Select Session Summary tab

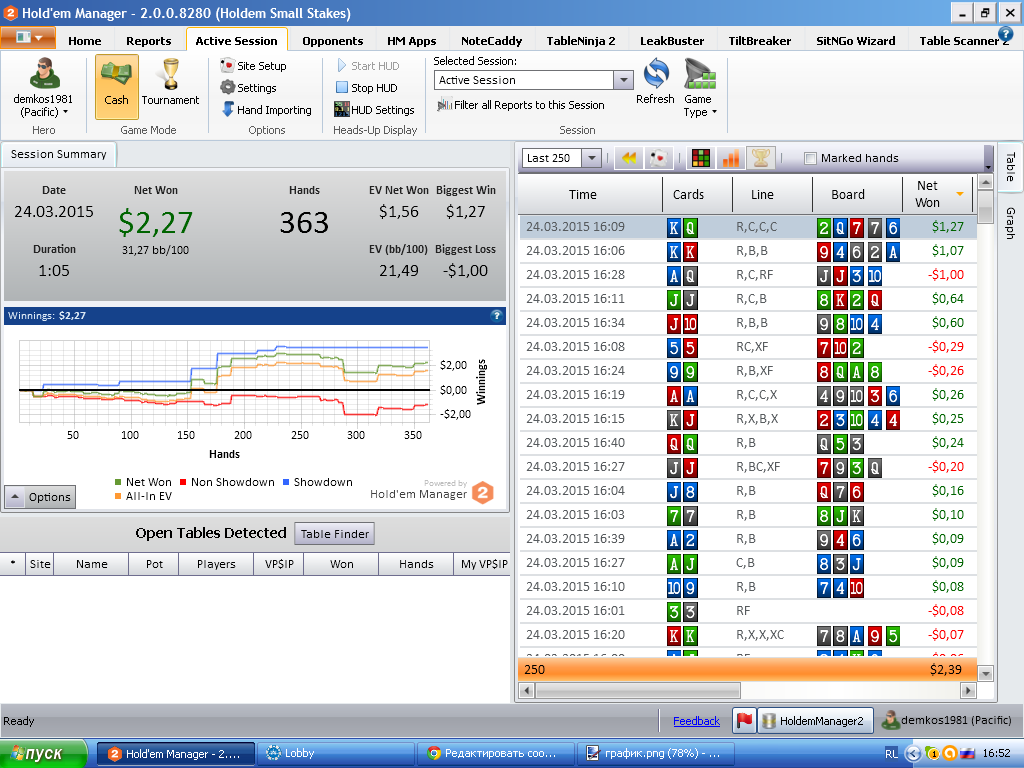pos(59,154)
